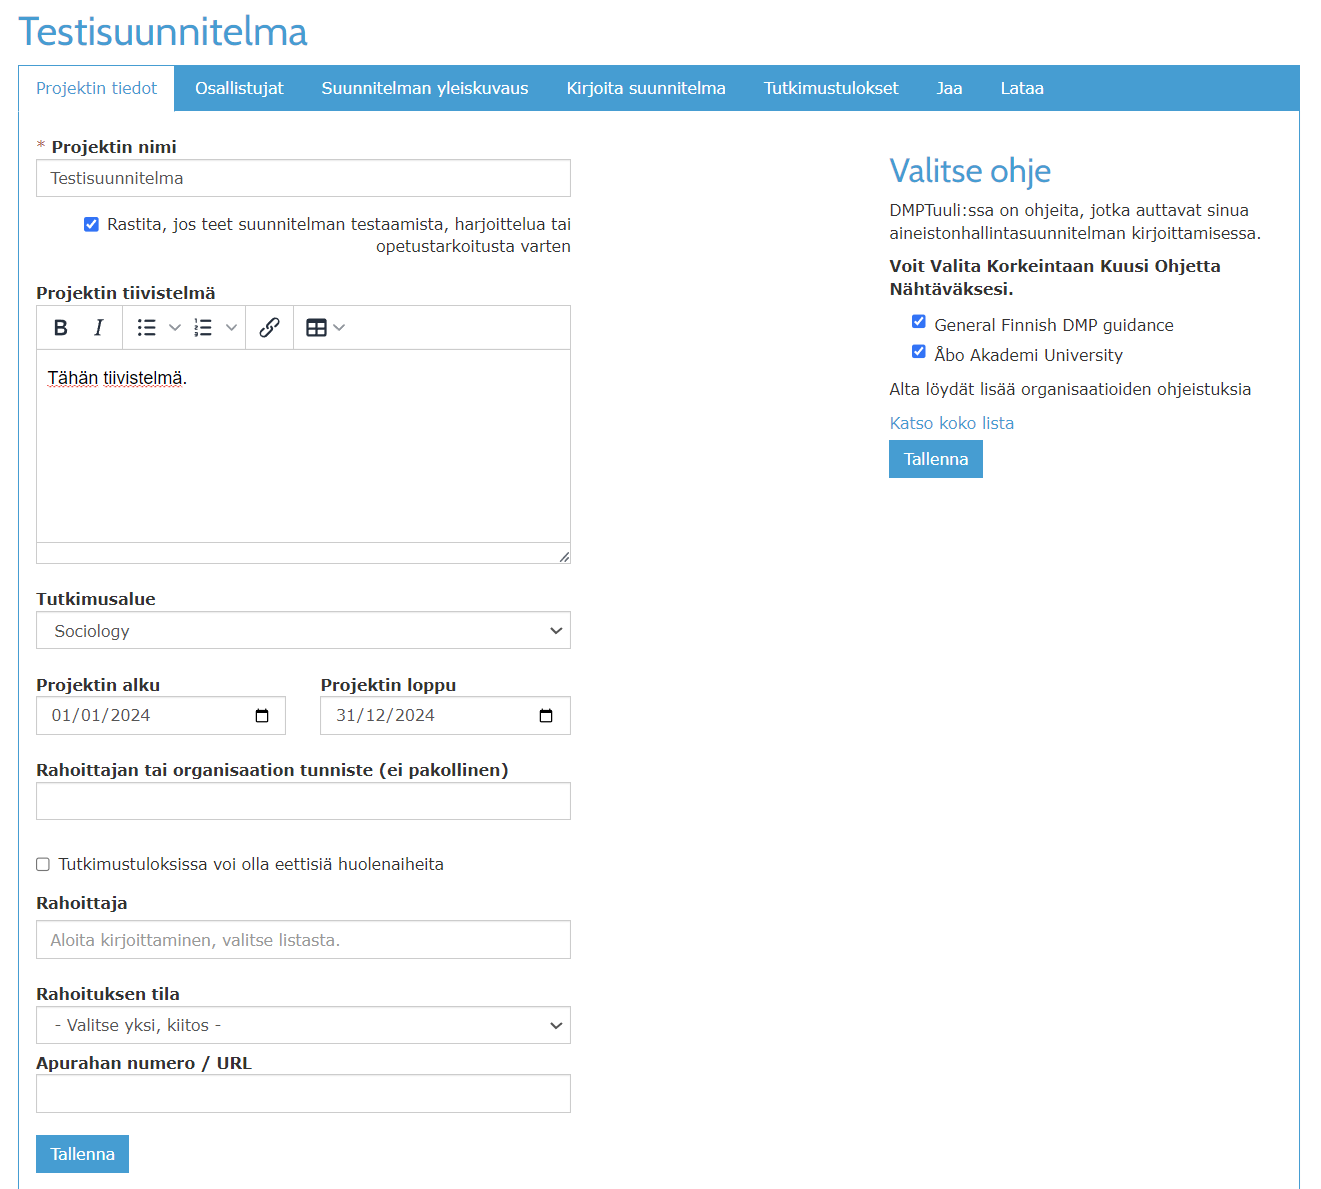The height and width of the screenshot is (1189, 1321).
Task: Click the Projektin nimi input field
Action: (x=303, y=178)
